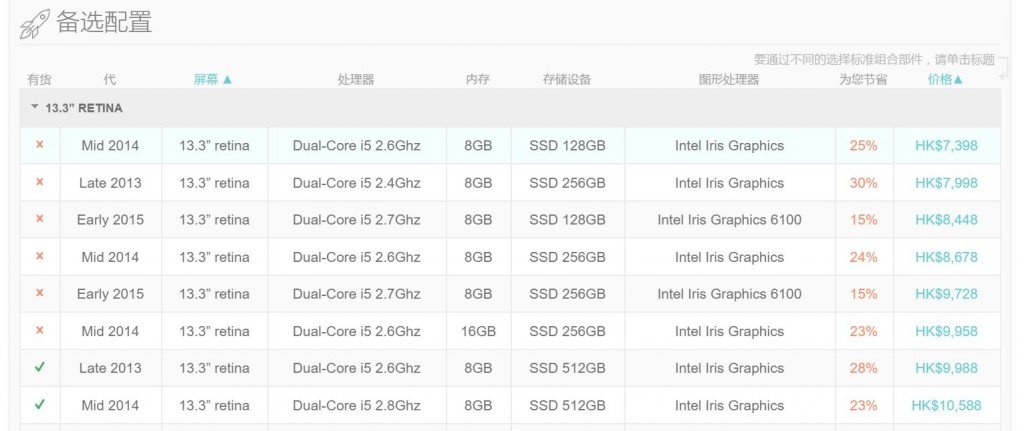Sort by the 为您节省 column header
Viewport: 1024px width, 431px height.
(863, 80)
